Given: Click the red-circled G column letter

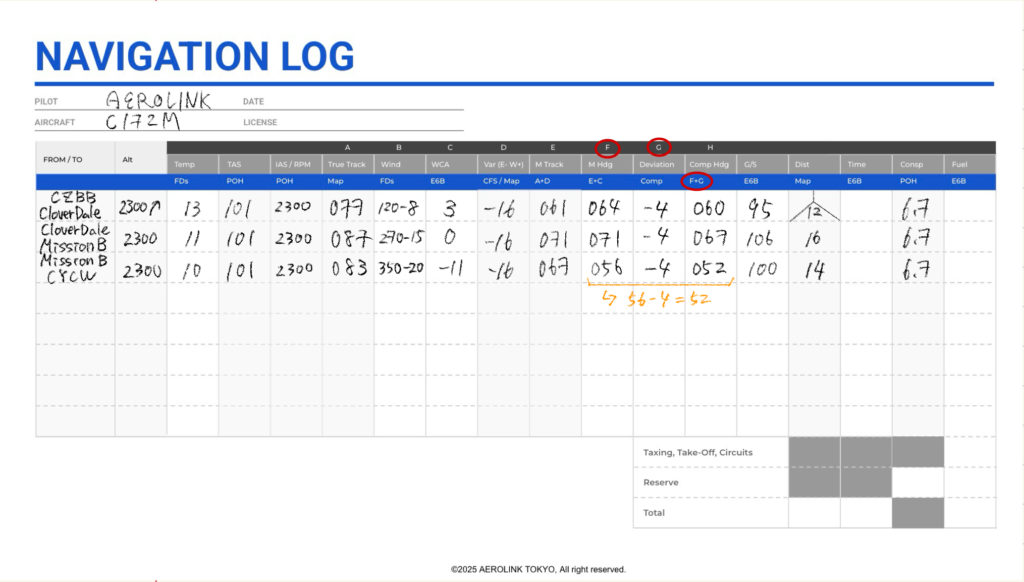Looking at the screenshot, I should click(x=658, y=147).
